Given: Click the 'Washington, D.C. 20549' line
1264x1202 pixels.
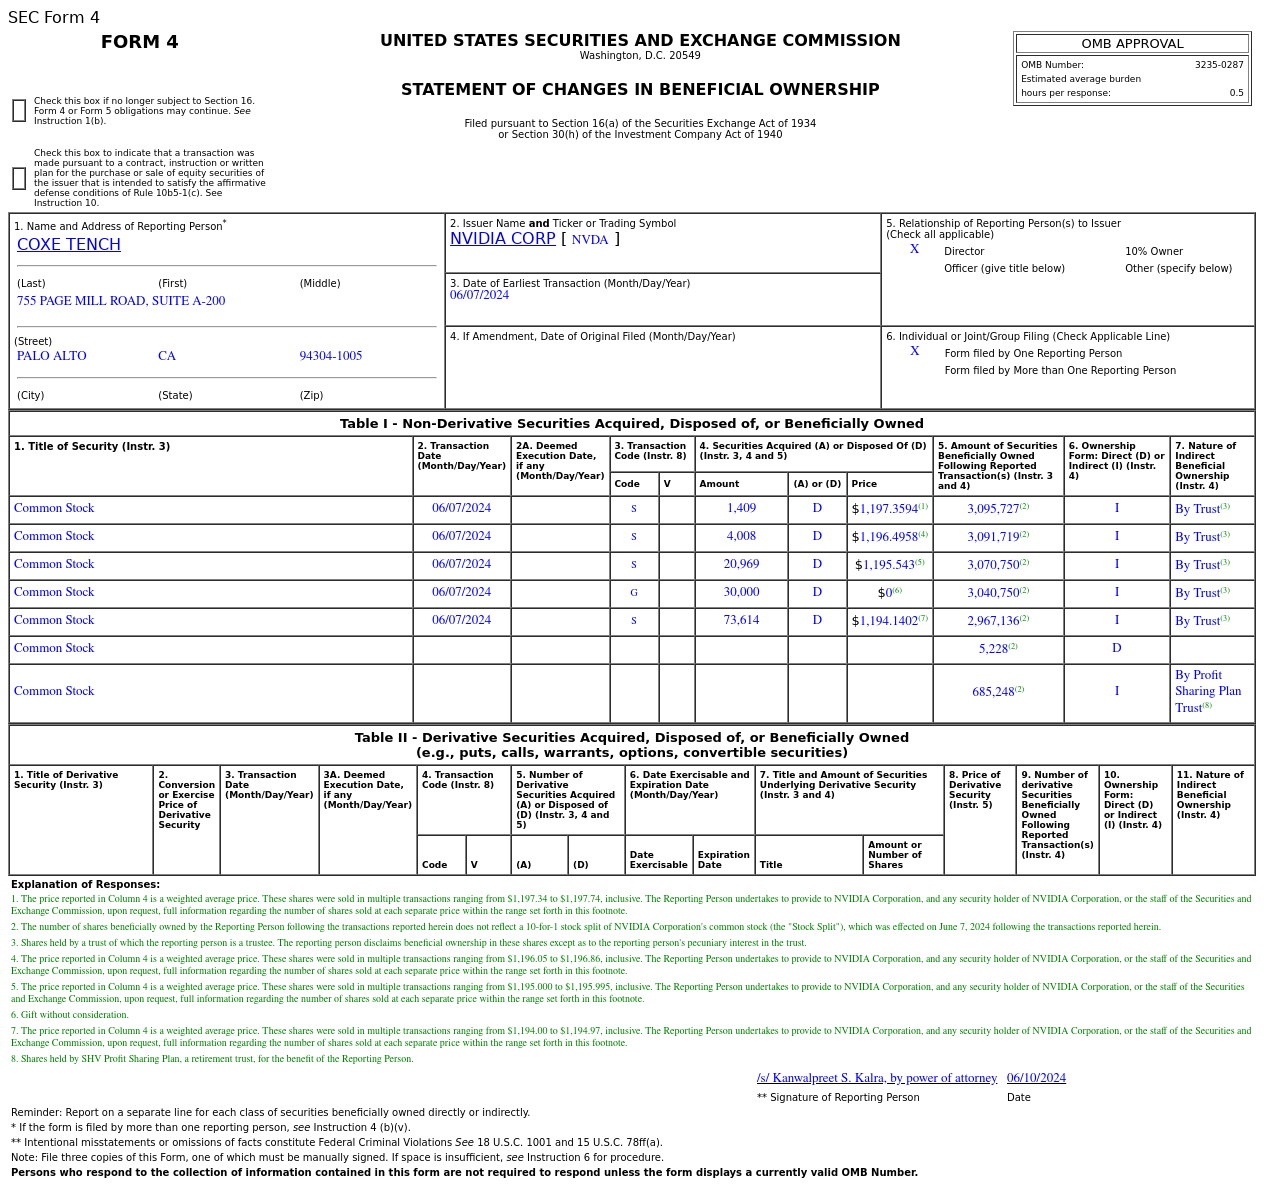Looking at the screenshot, I should [x=640, y=56].
